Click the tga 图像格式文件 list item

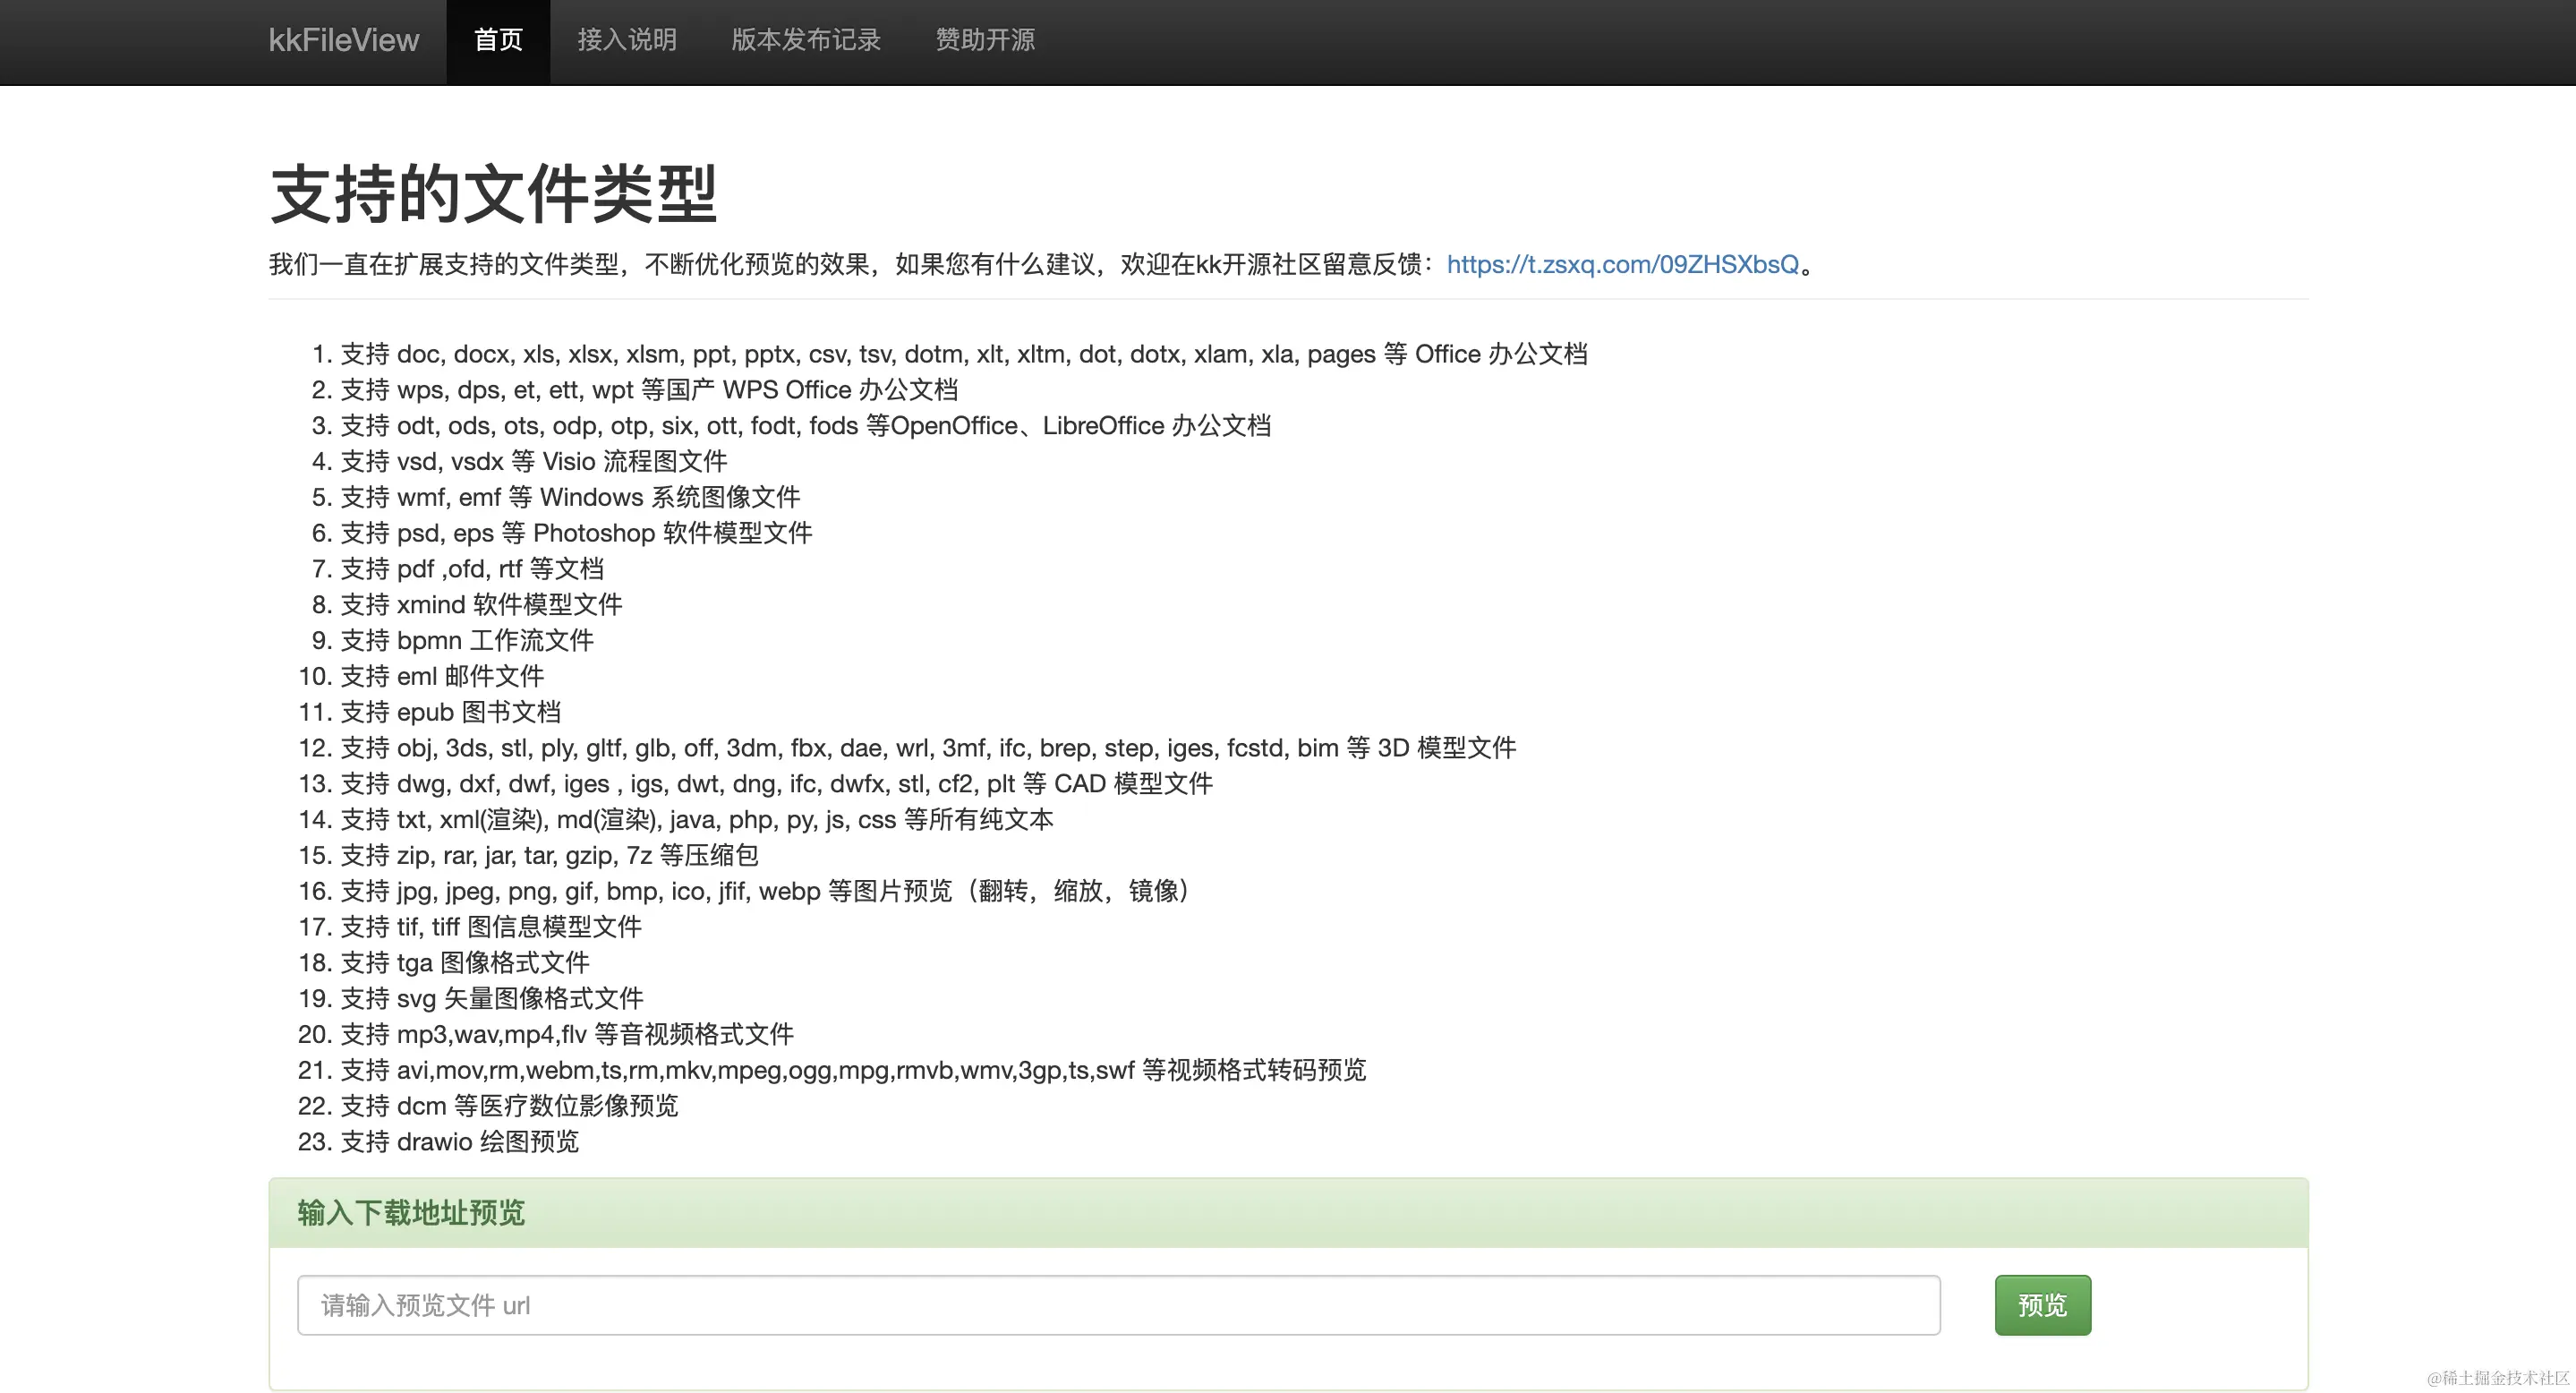click(x=465, y=963)
